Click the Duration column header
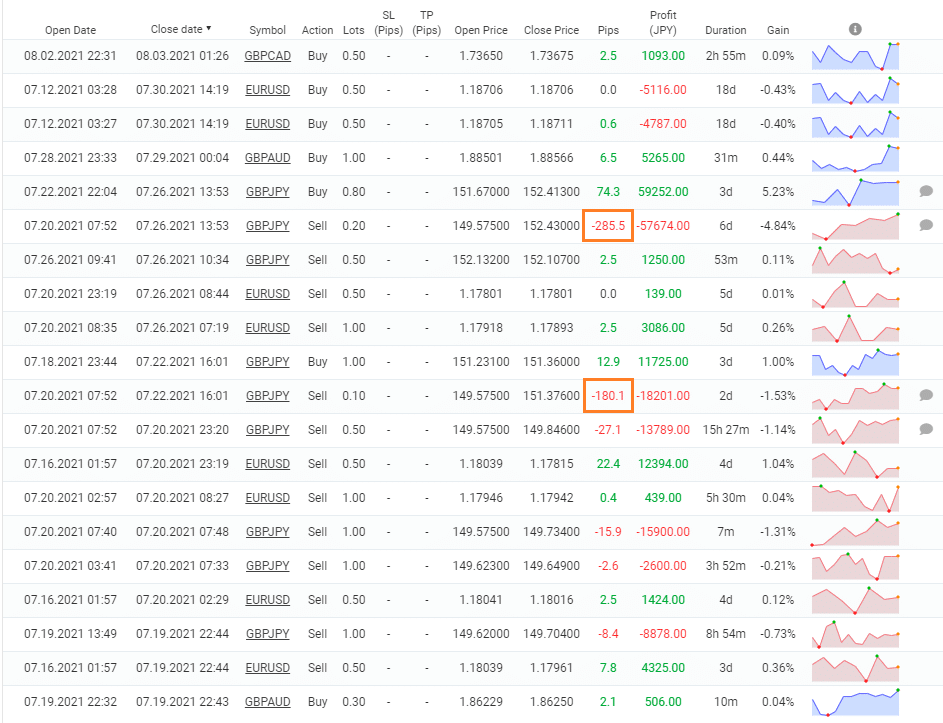This screenshot has height=723, width=943. (725, 30)
